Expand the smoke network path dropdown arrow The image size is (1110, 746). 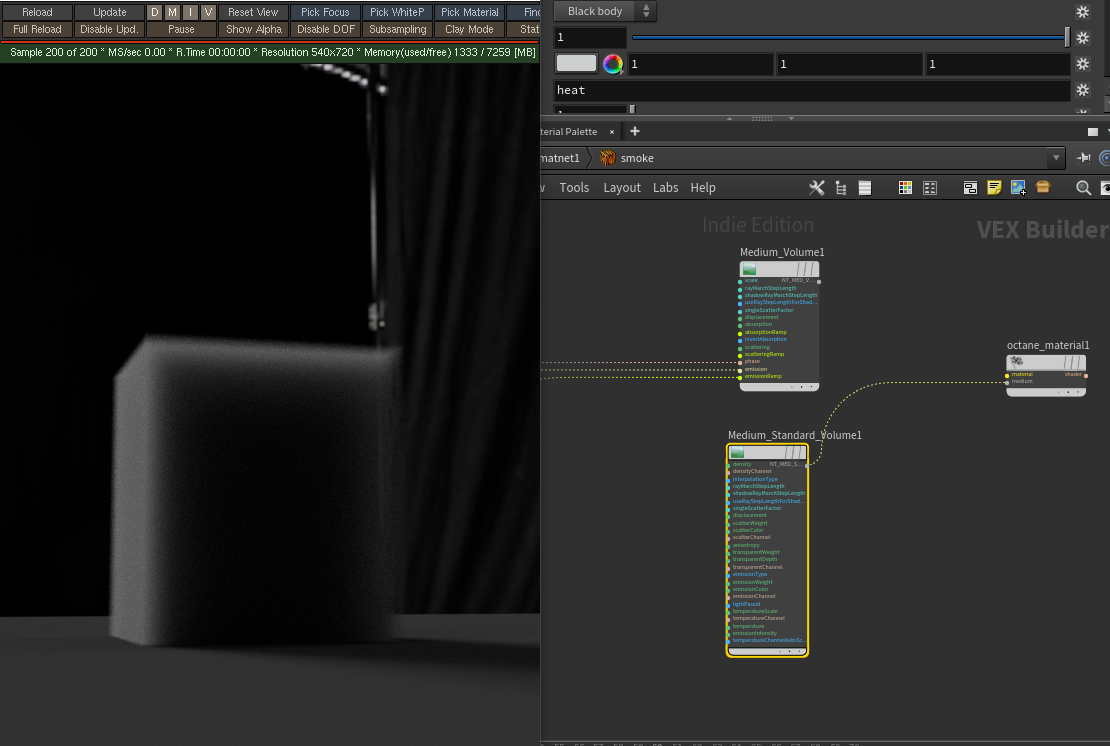tap(1056, 158)
